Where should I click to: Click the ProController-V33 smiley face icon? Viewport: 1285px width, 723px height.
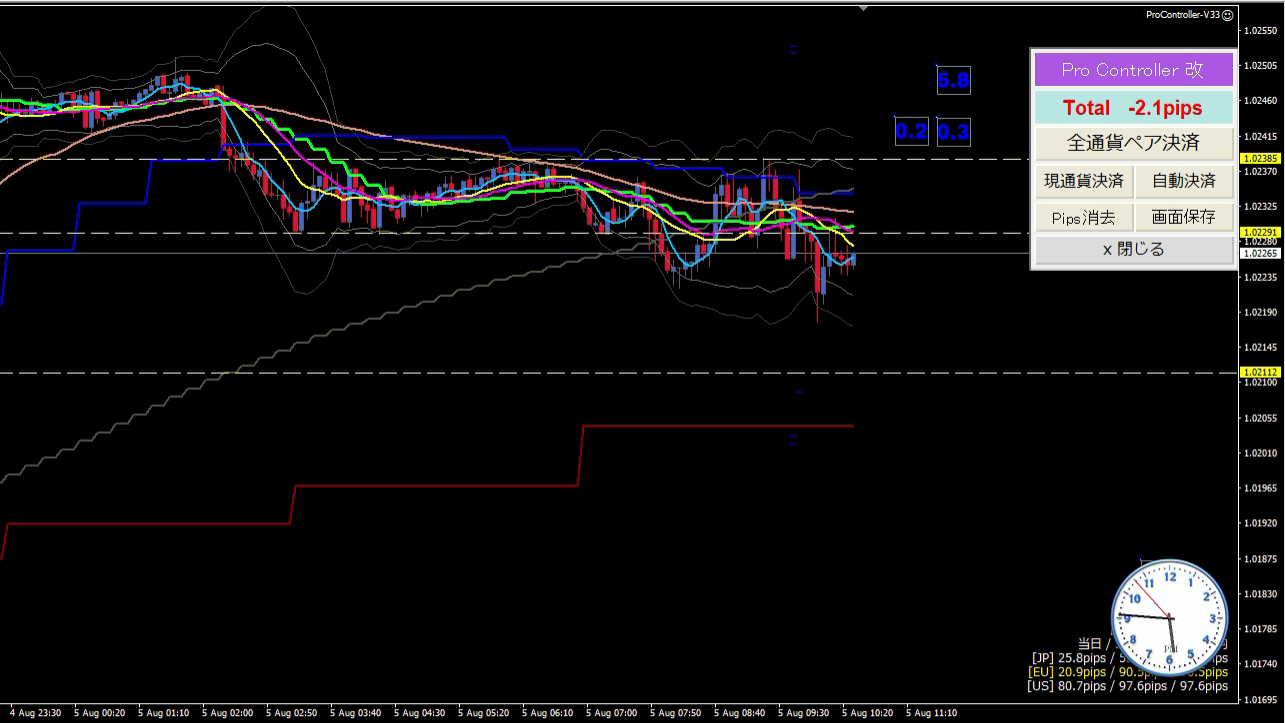point(1228,15)
